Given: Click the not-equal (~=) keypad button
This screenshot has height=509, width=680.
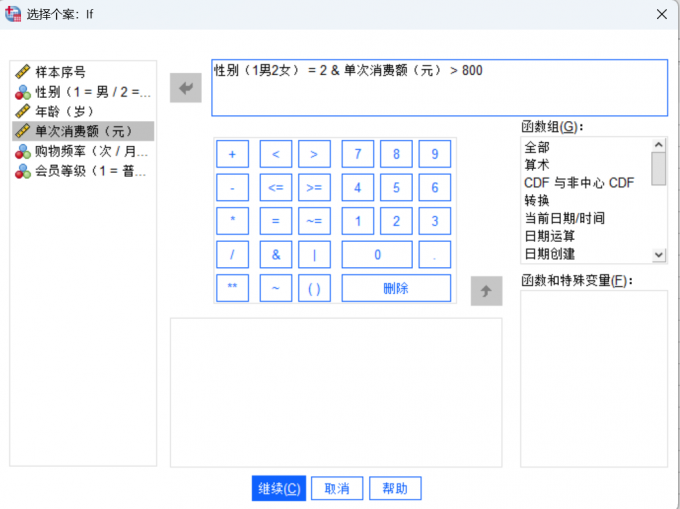Looking at the screenshot, I should click(x=314, y=221).
